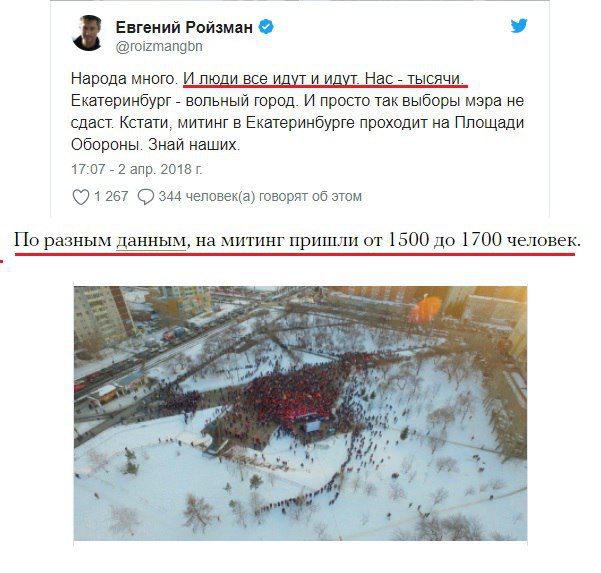Open replies via the speech bubble icon
The width and height of the screenshot is (601, 573).
(x=146, y=197)
